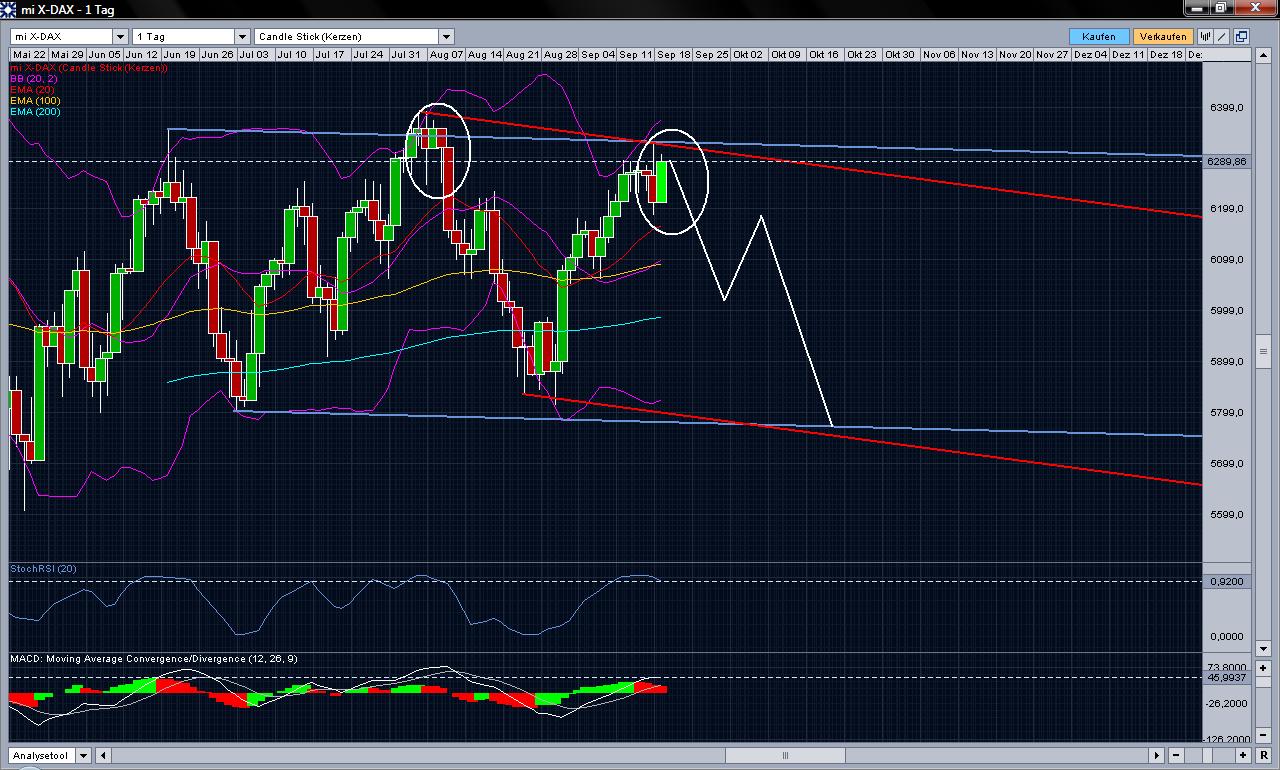
Task: Click the Aug 07 date on time axis
Action: (446, 54)
